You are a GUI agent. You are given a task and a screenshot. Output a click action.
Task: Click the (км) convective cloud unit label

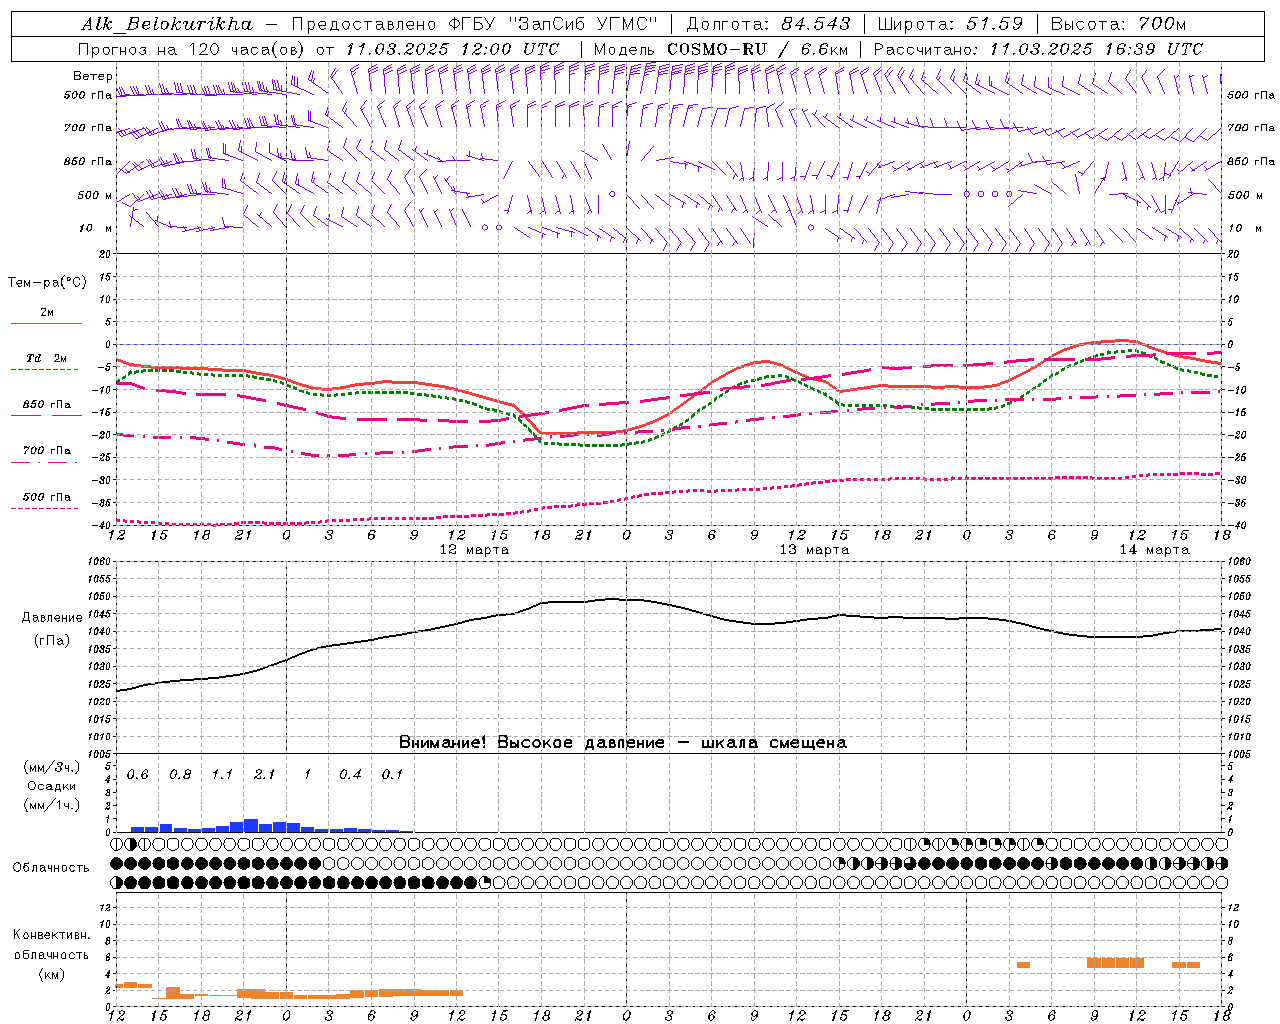[x=52, y=974]
